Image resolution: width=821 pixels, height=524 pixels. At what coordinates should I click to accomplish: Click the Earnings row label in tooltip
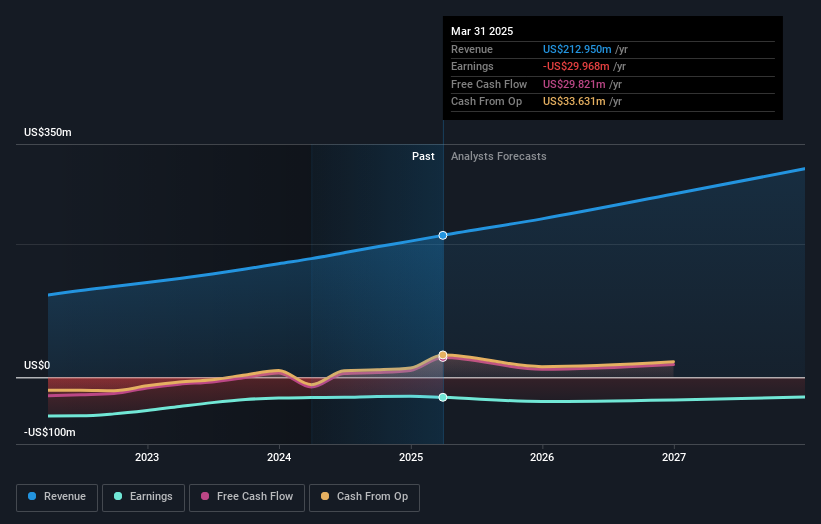pos(472,66)
